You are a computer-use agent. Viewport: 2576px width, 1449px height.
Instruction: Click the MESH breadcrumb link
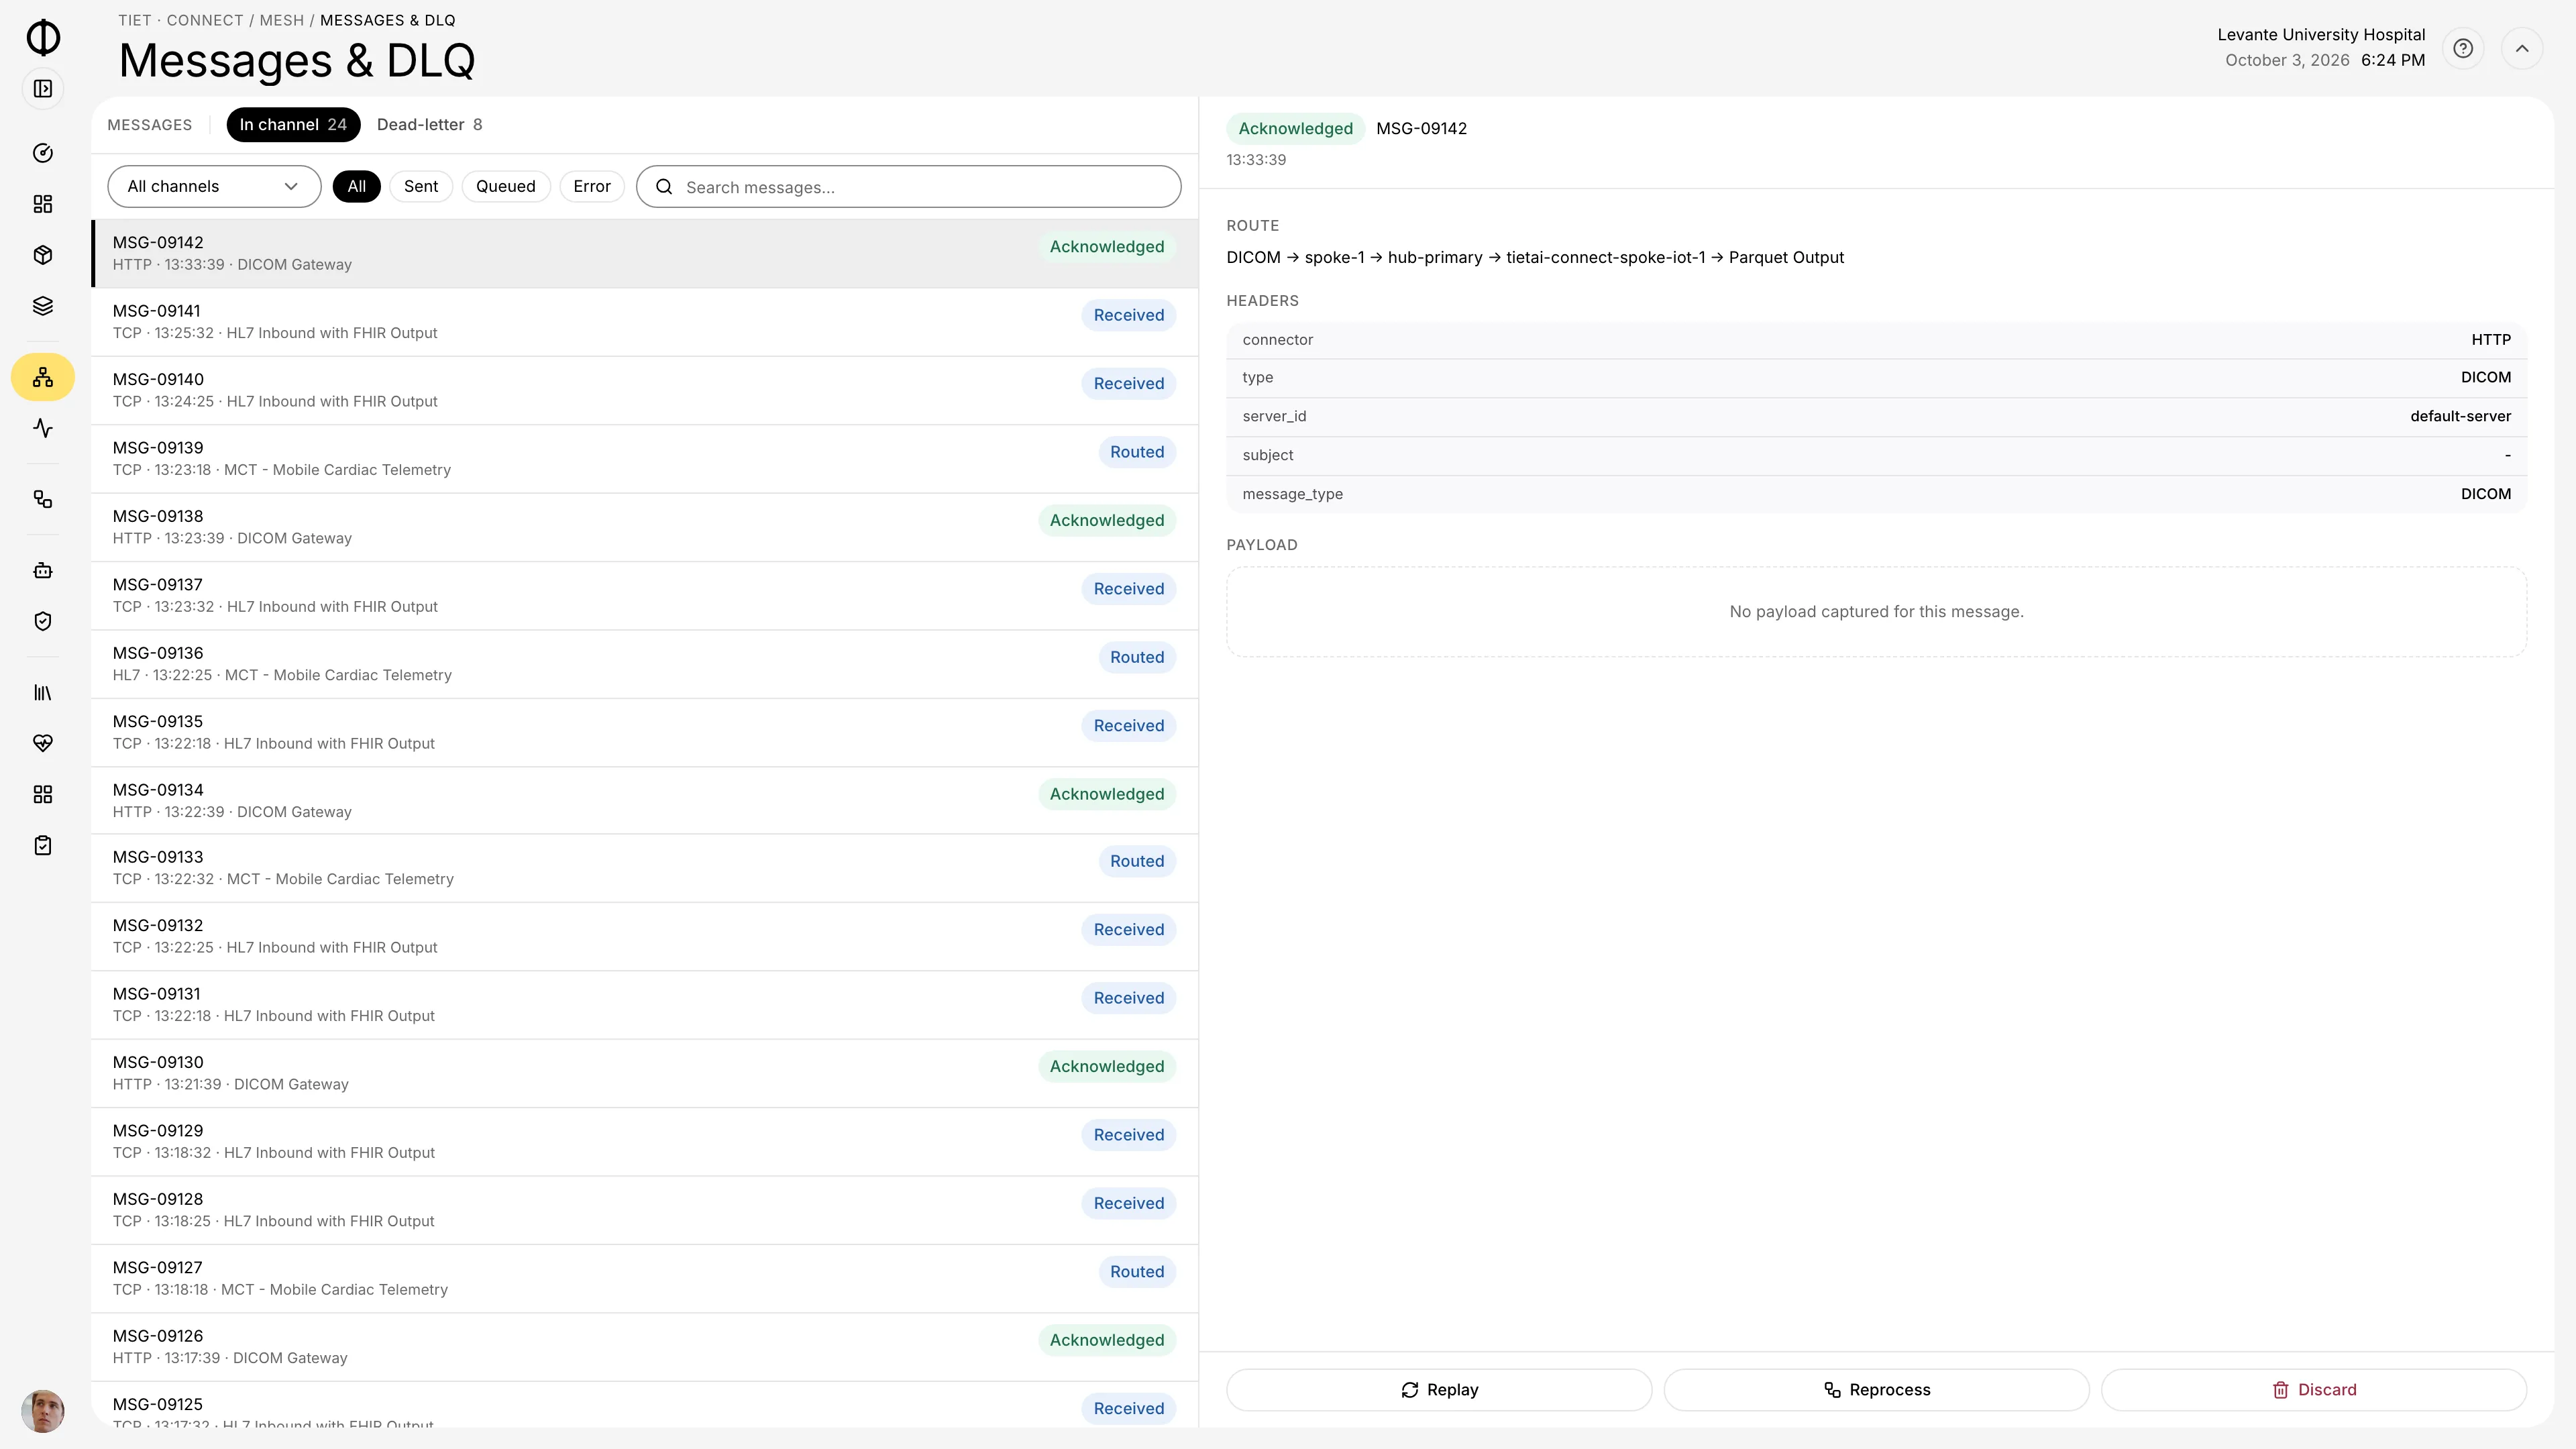point(282,20)
